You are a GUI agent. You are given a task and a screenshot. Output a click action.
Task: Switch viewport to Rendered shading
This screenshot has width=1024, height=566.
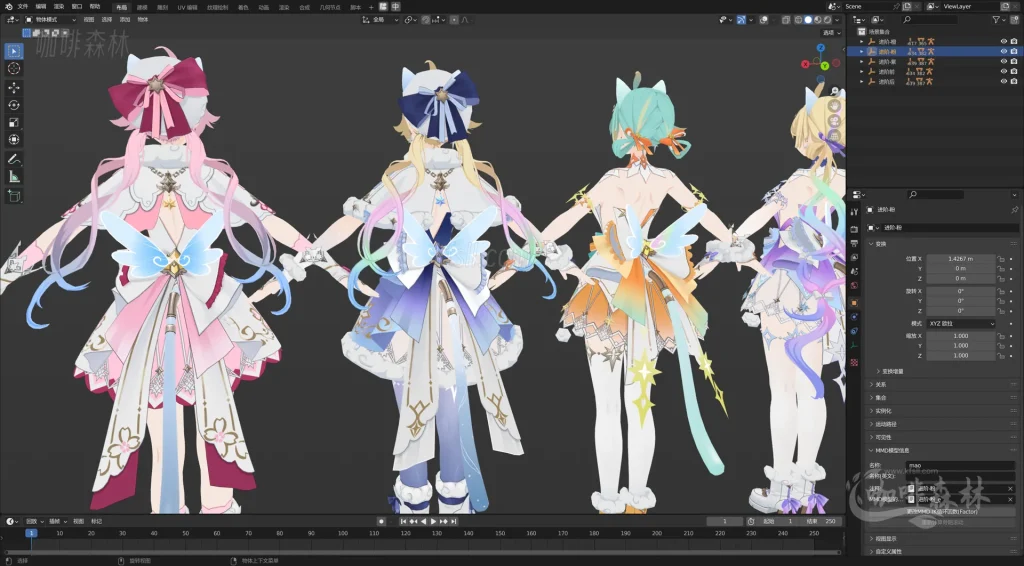[x=827, y=20]
